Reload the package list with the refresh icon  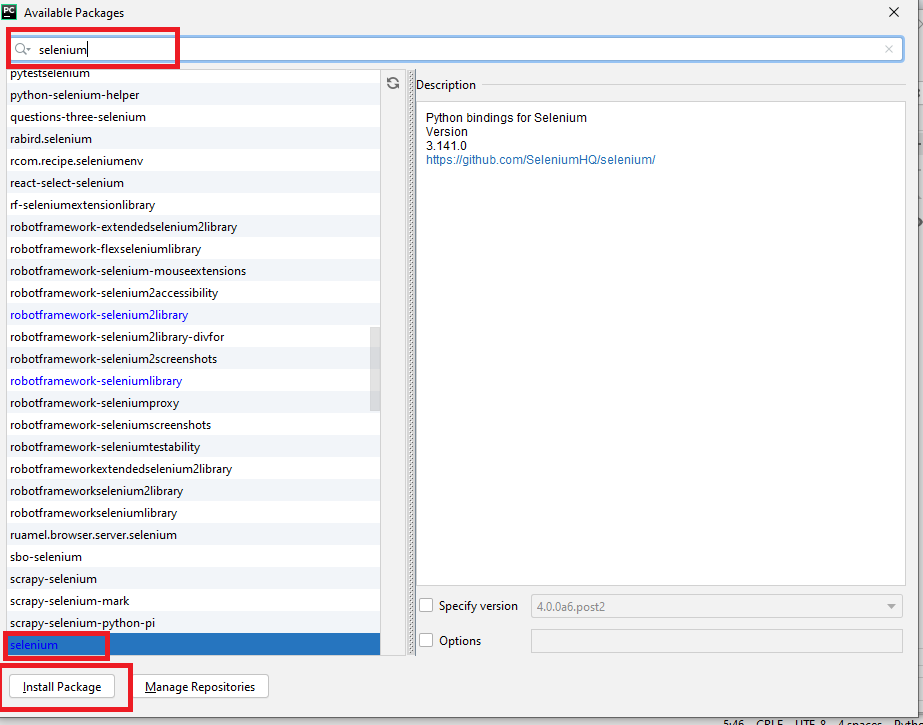coord(393,84)
